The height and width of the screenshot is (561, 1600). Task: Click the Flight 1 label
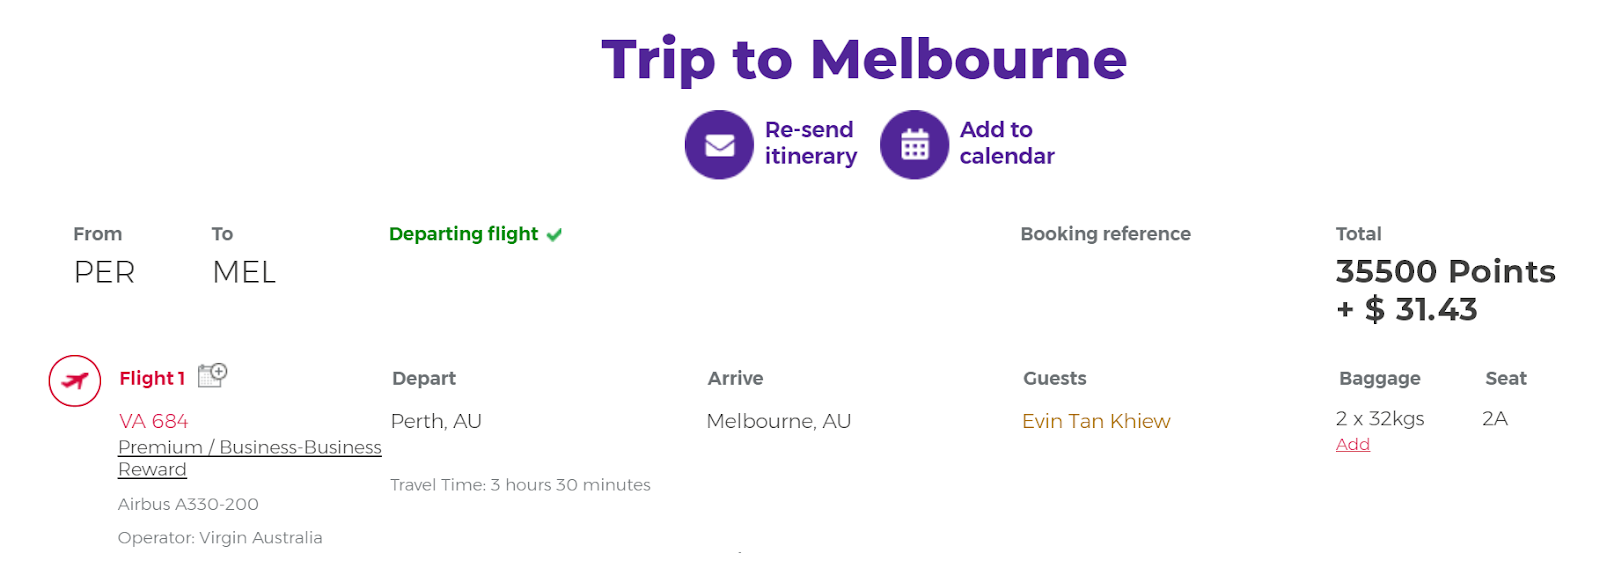click(152, 378)
